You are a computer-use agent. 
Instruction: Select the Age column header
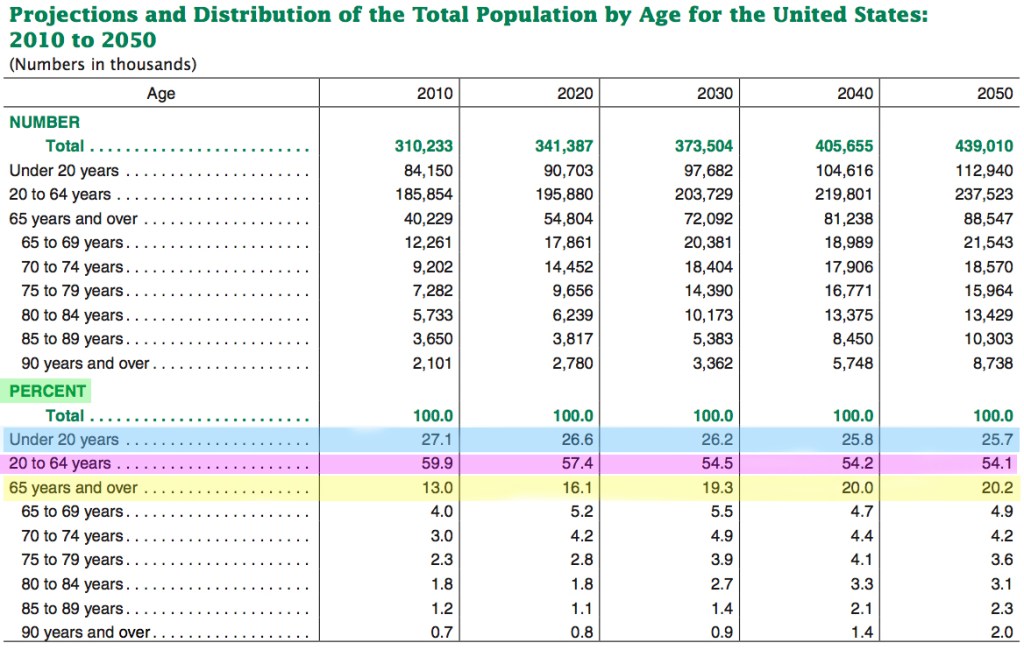[160, 93]
